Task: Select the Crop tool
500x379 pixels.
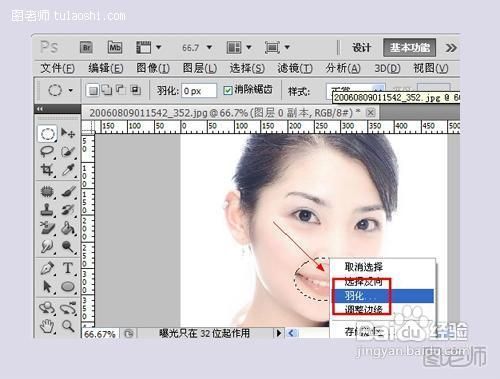Action: [47, 170]
